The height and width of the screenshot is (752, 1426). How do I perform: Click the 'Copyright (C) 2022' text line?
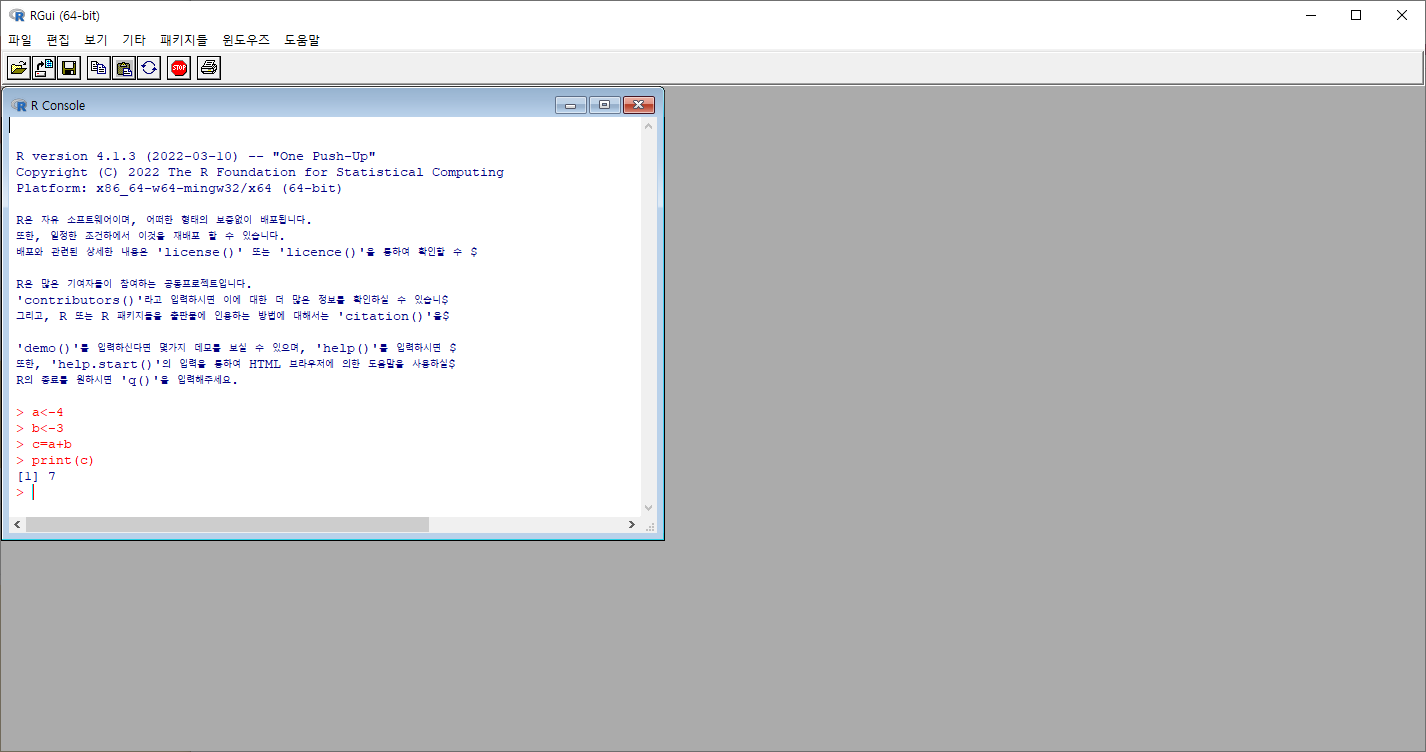(x=260, y=172)
